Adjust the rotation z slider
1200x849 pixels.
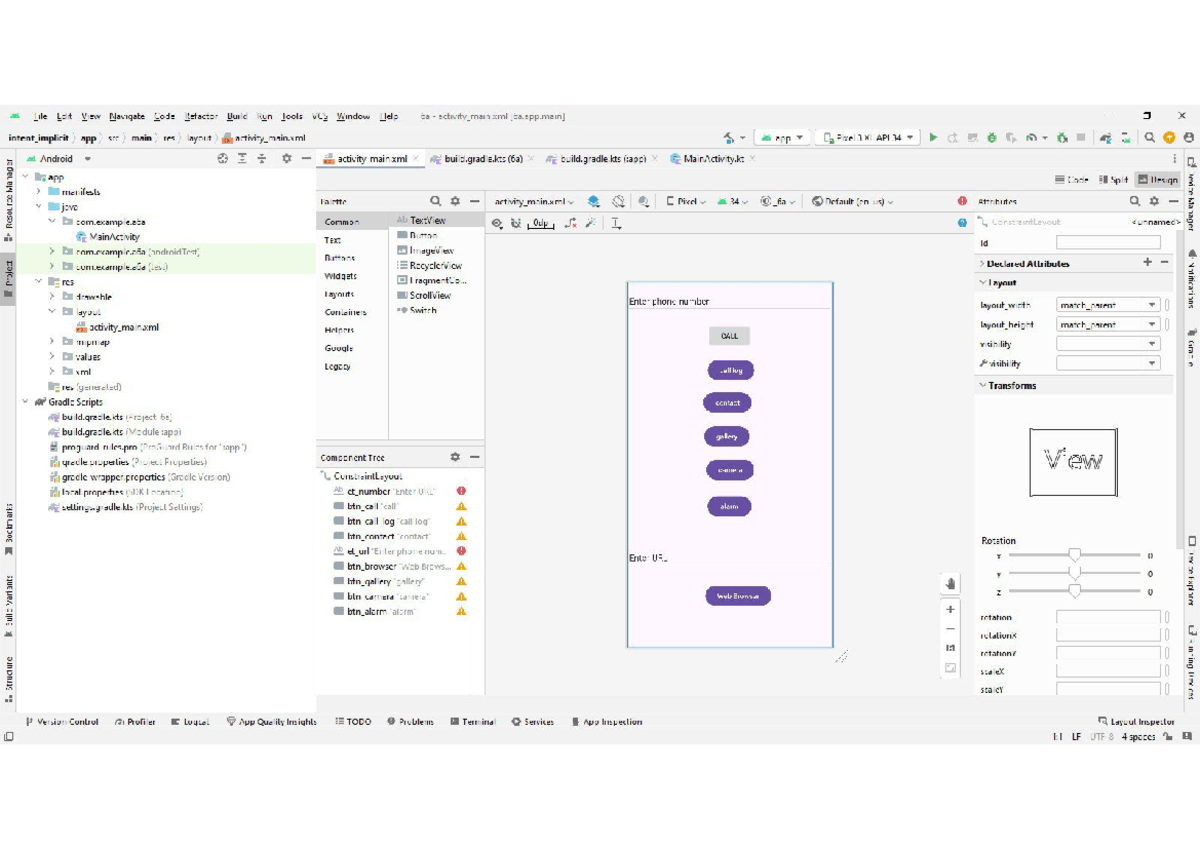click(x=1074, y=592)
